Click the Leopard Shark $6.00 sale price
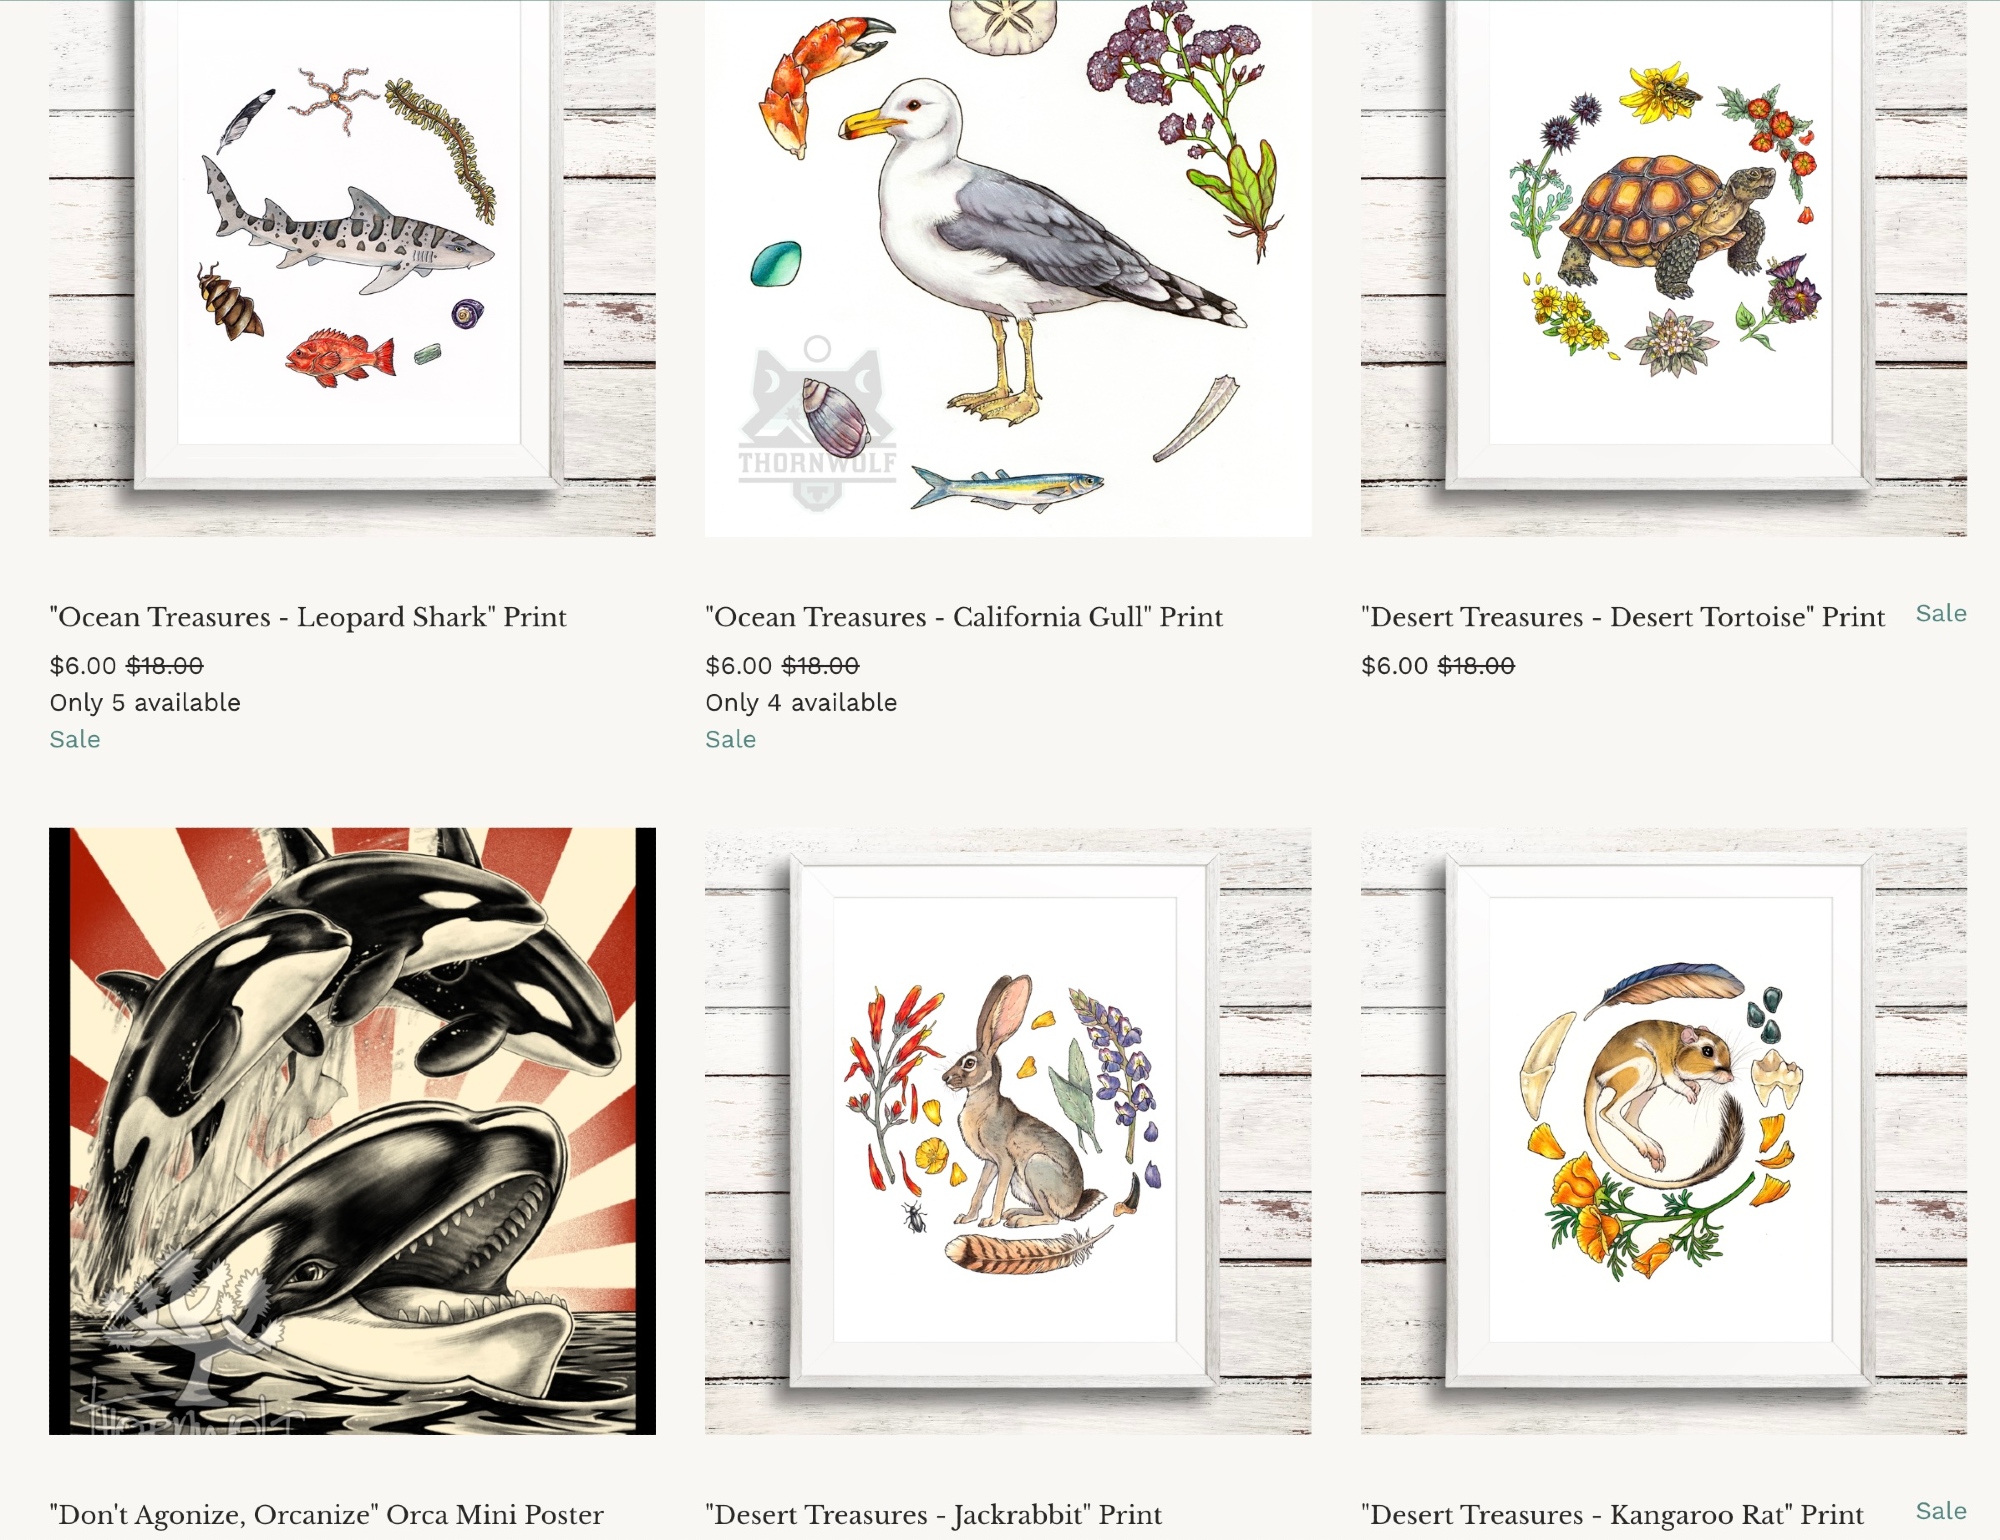 83,666
